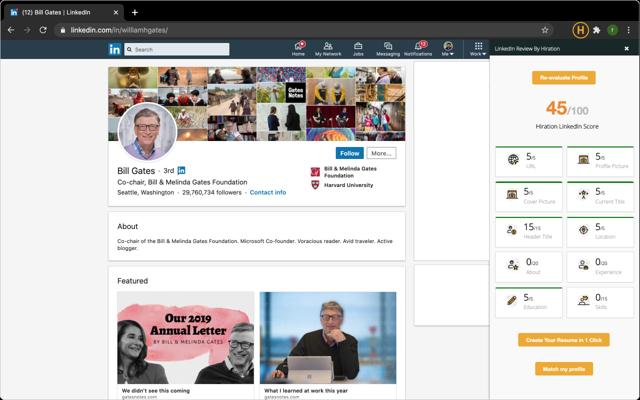Viewport: 640px width, 400px height.
Task: Click the Re-evaluate Profile button
Action: coord(564,77)
